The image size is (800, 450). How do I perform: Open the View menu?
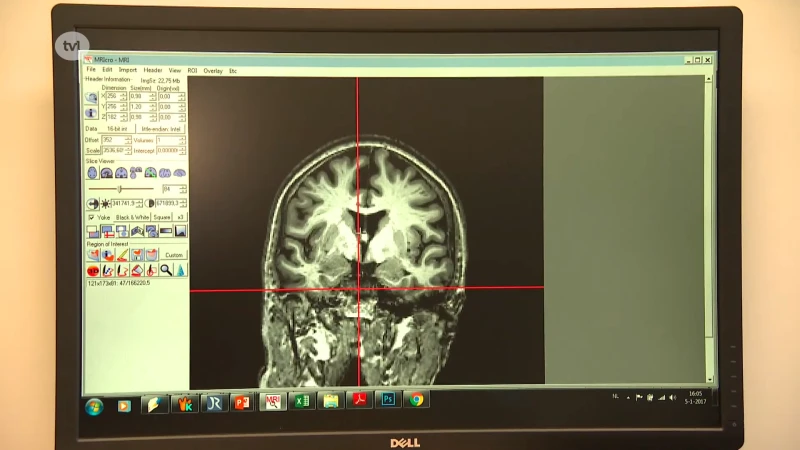pyautogui.click(x=174, y=70)
